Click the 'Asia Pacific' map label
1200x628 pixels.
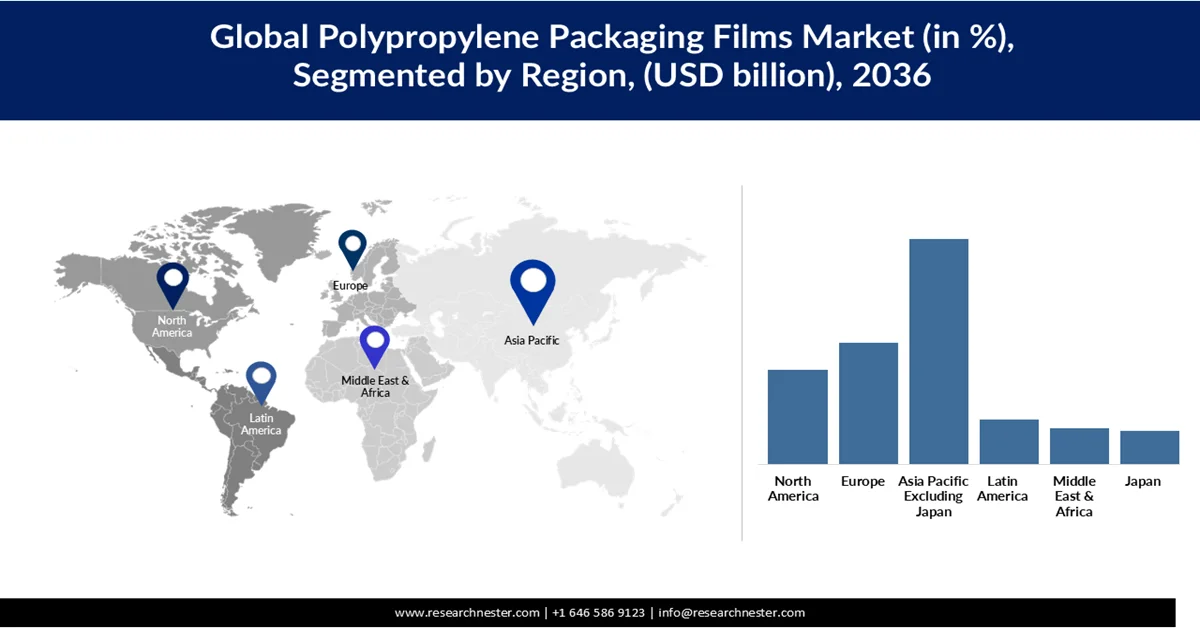532,340
